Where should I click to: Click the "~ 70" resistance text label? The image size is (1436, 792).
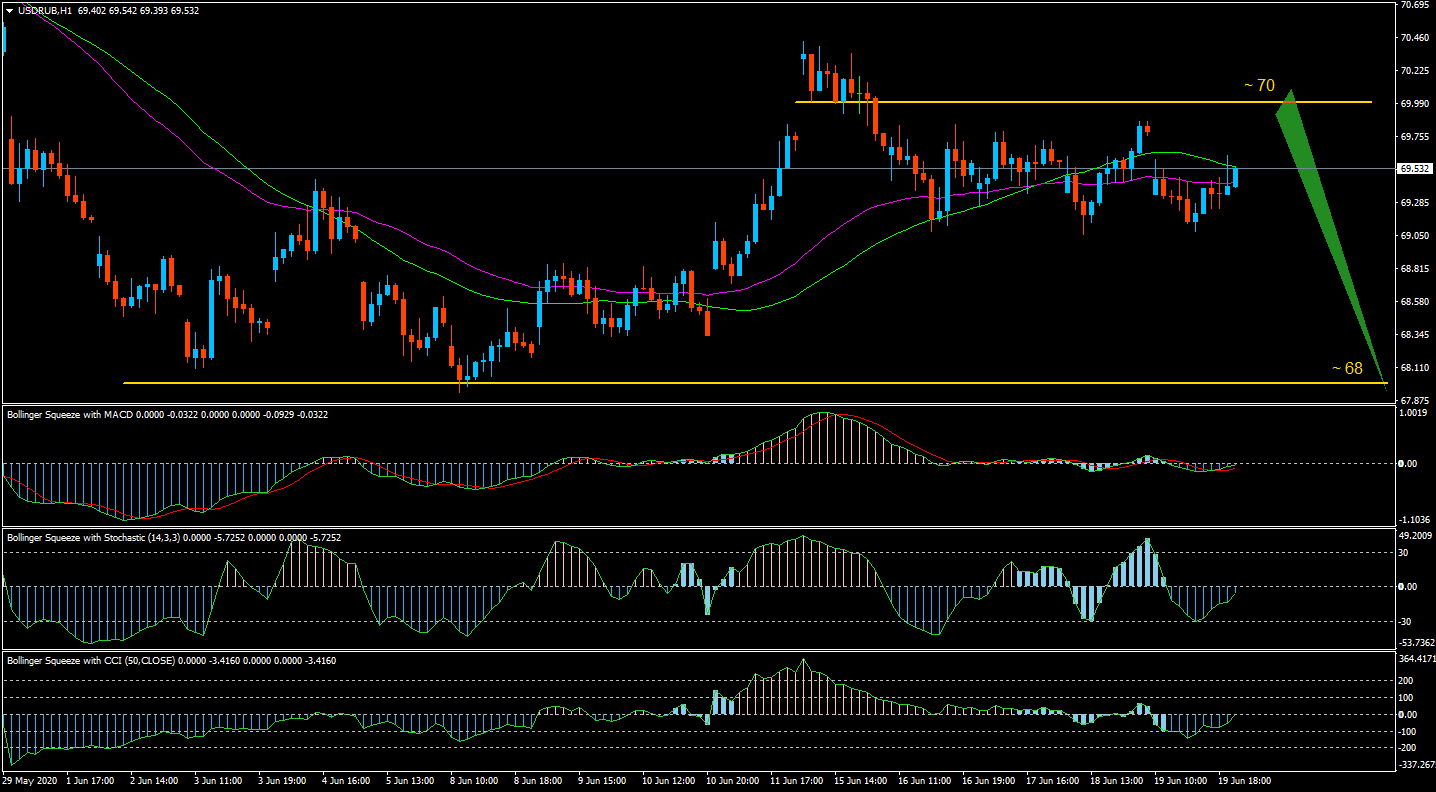click(x=1259, y=86)
